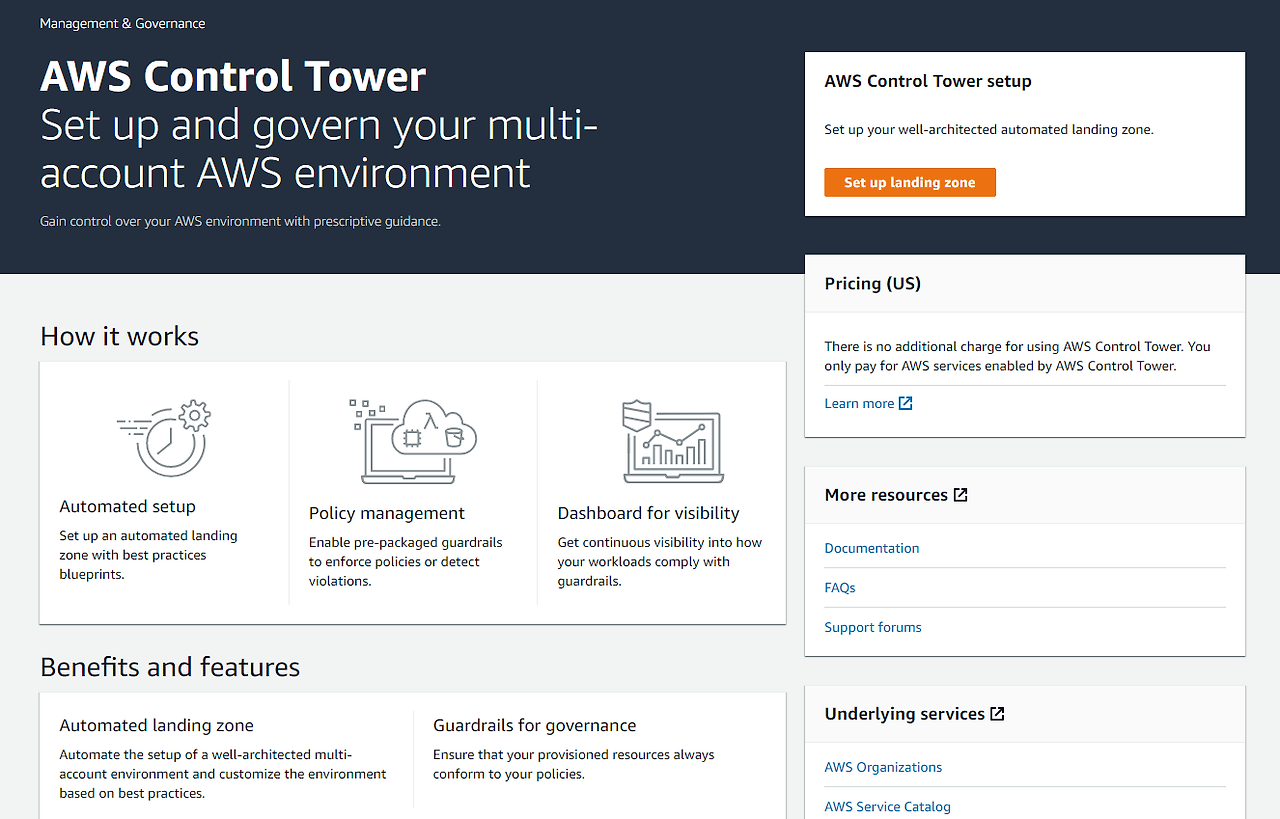Click the Policy management title text

(x=387, y=513)
